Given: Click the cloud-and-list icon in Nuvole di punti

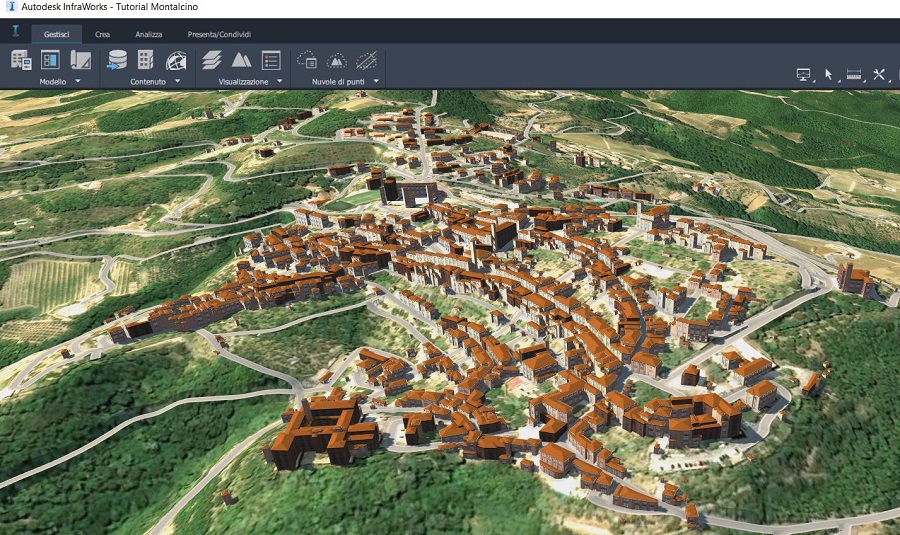Looking at the screenshot, I should pos(307,60).
